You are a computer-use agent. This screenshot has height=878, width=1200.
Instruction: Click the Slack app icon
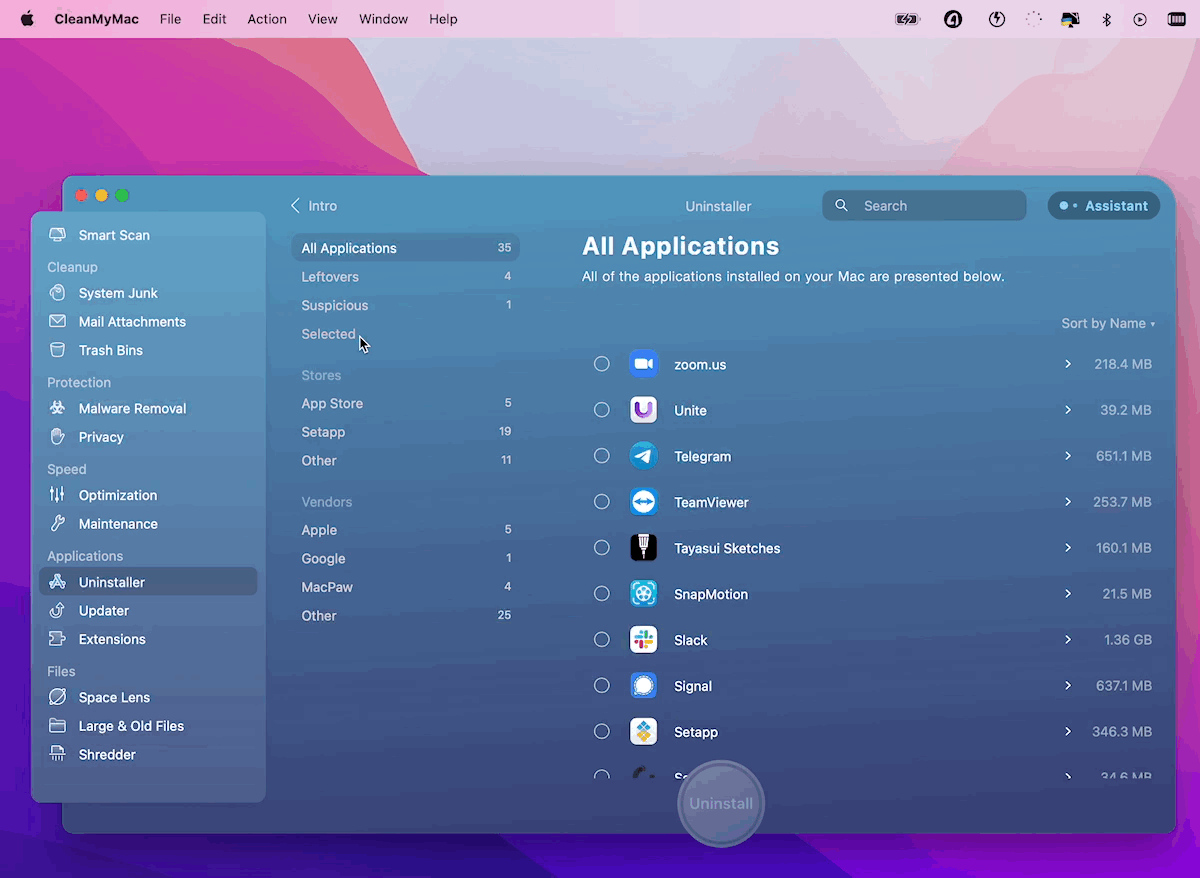pos(644,640)
